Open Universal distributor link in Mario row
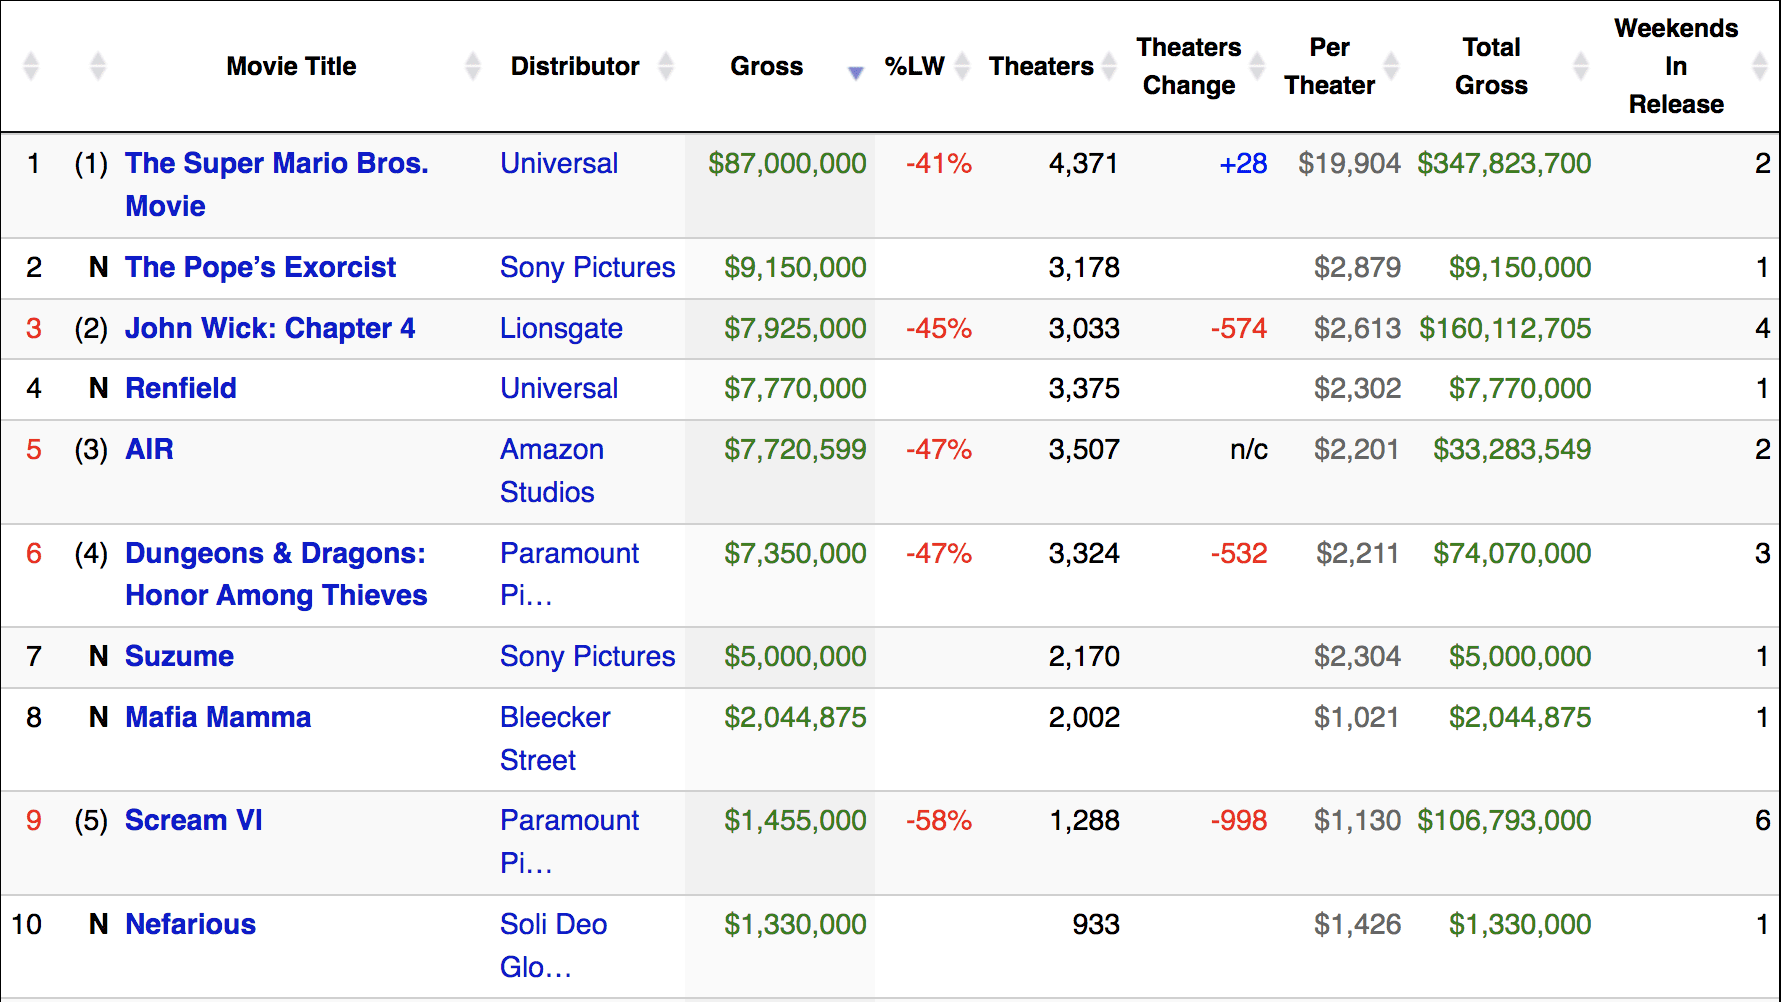 tap(559, 163)
